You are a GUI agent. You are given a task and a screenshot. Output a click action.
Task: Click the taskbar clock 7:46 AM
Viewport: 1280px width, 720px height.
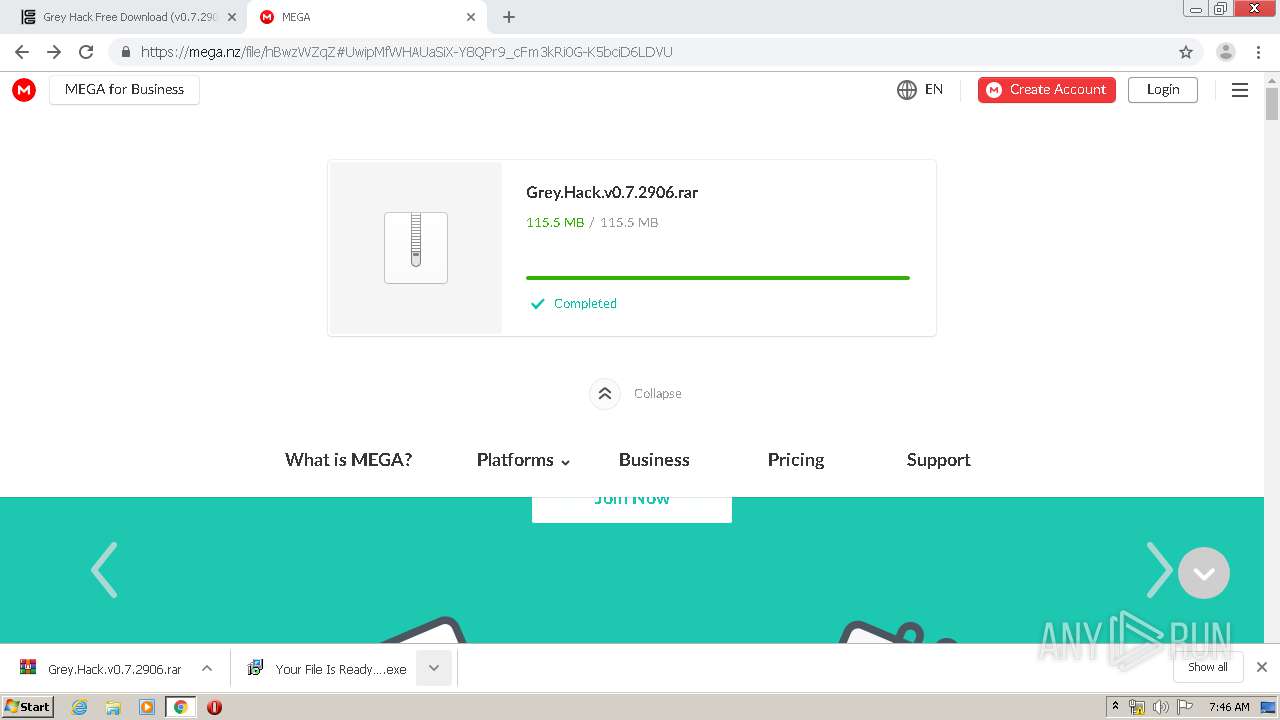pyautogui.click(x=1229, y=707)
